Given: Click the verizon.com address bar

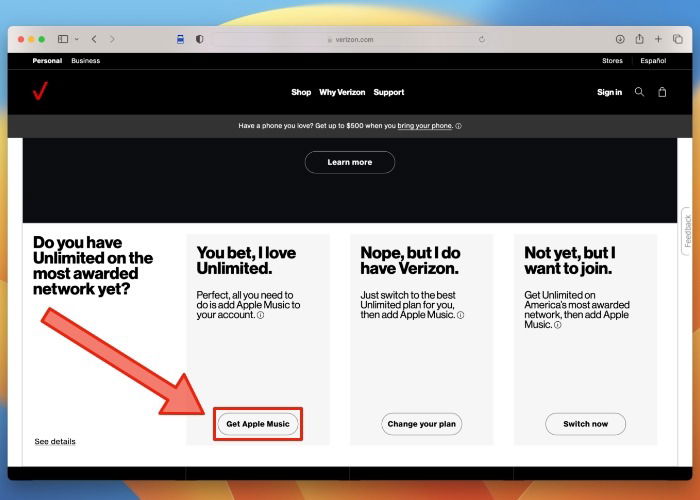Looking at the screenshot, I should coord(350,39).
